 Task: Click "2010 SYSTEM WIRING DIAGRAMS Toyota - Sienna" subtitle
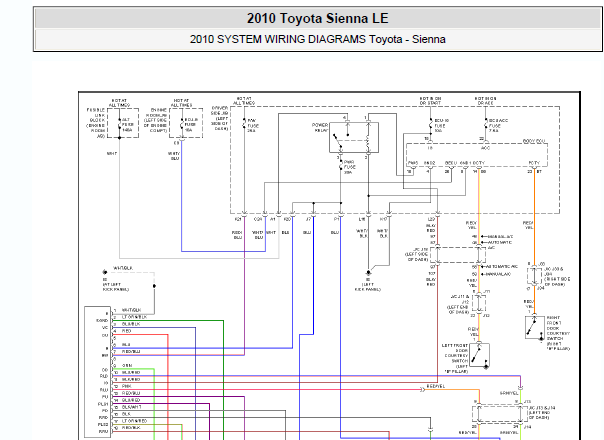tap(317, 39)
